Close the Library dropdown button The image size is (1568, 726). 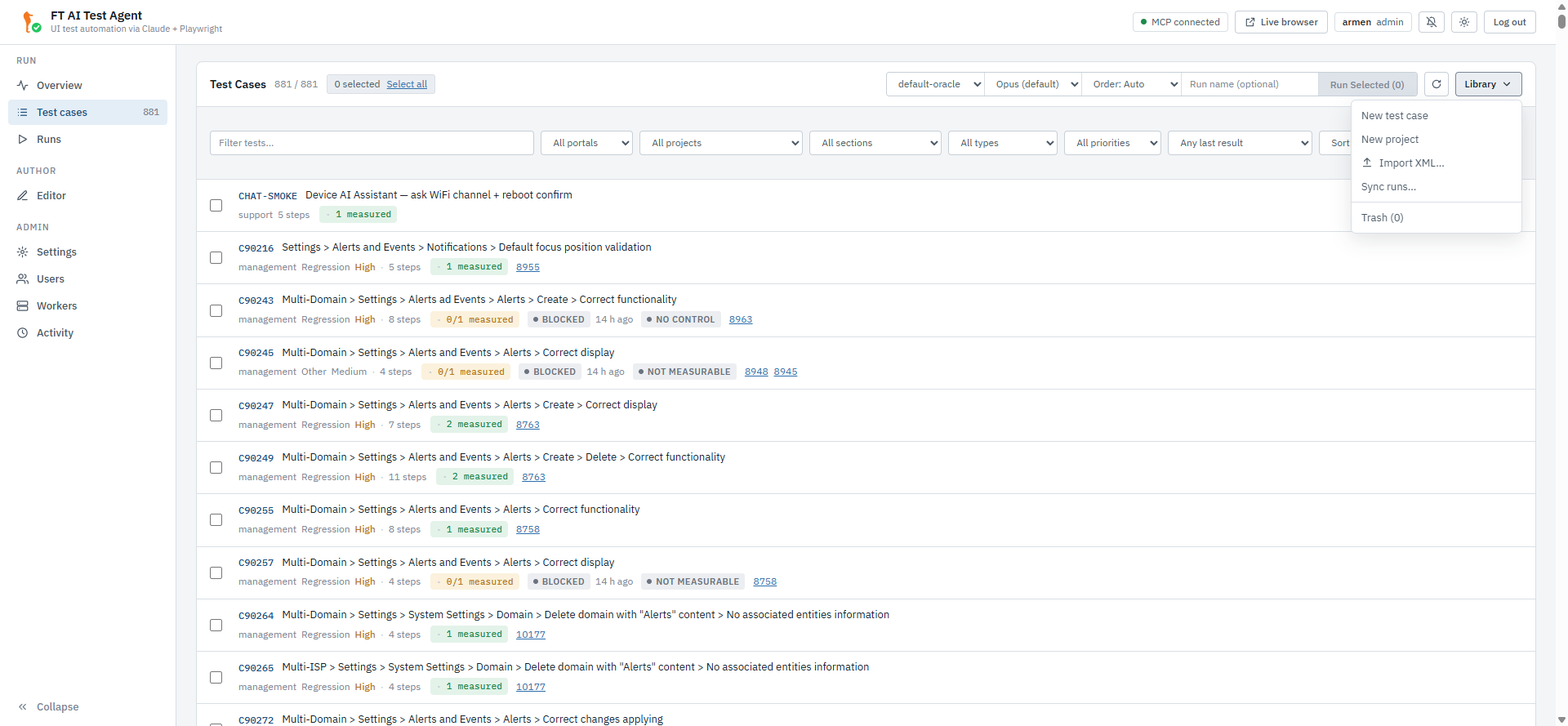tap(1488, 85)
